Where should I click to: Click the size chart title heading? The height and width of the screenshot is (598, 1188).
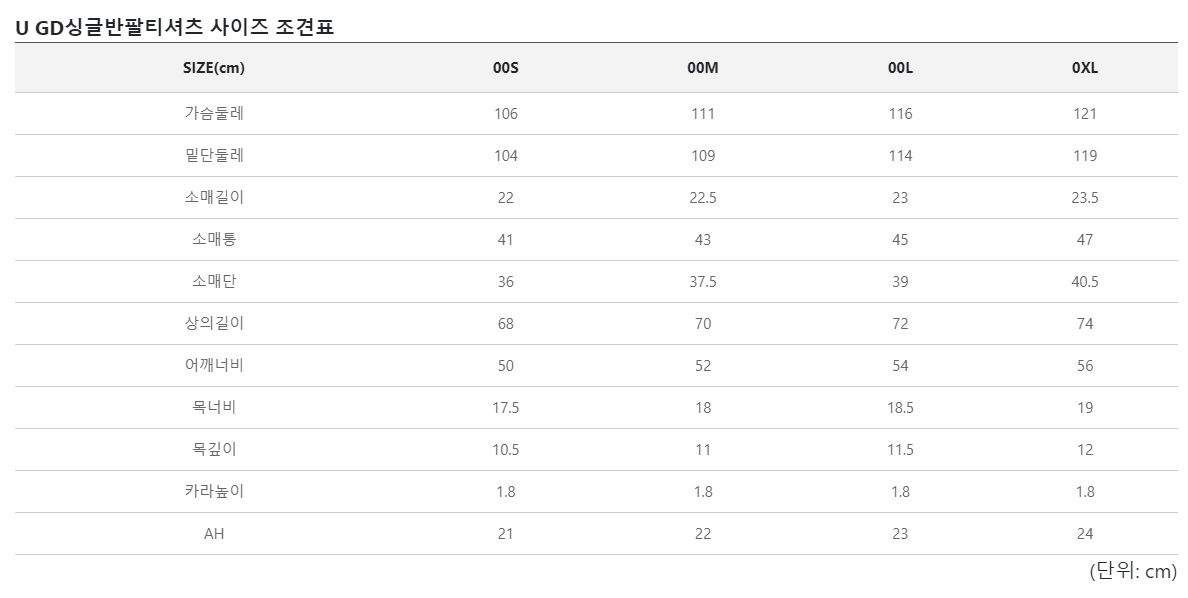click(x=174, y=27)
